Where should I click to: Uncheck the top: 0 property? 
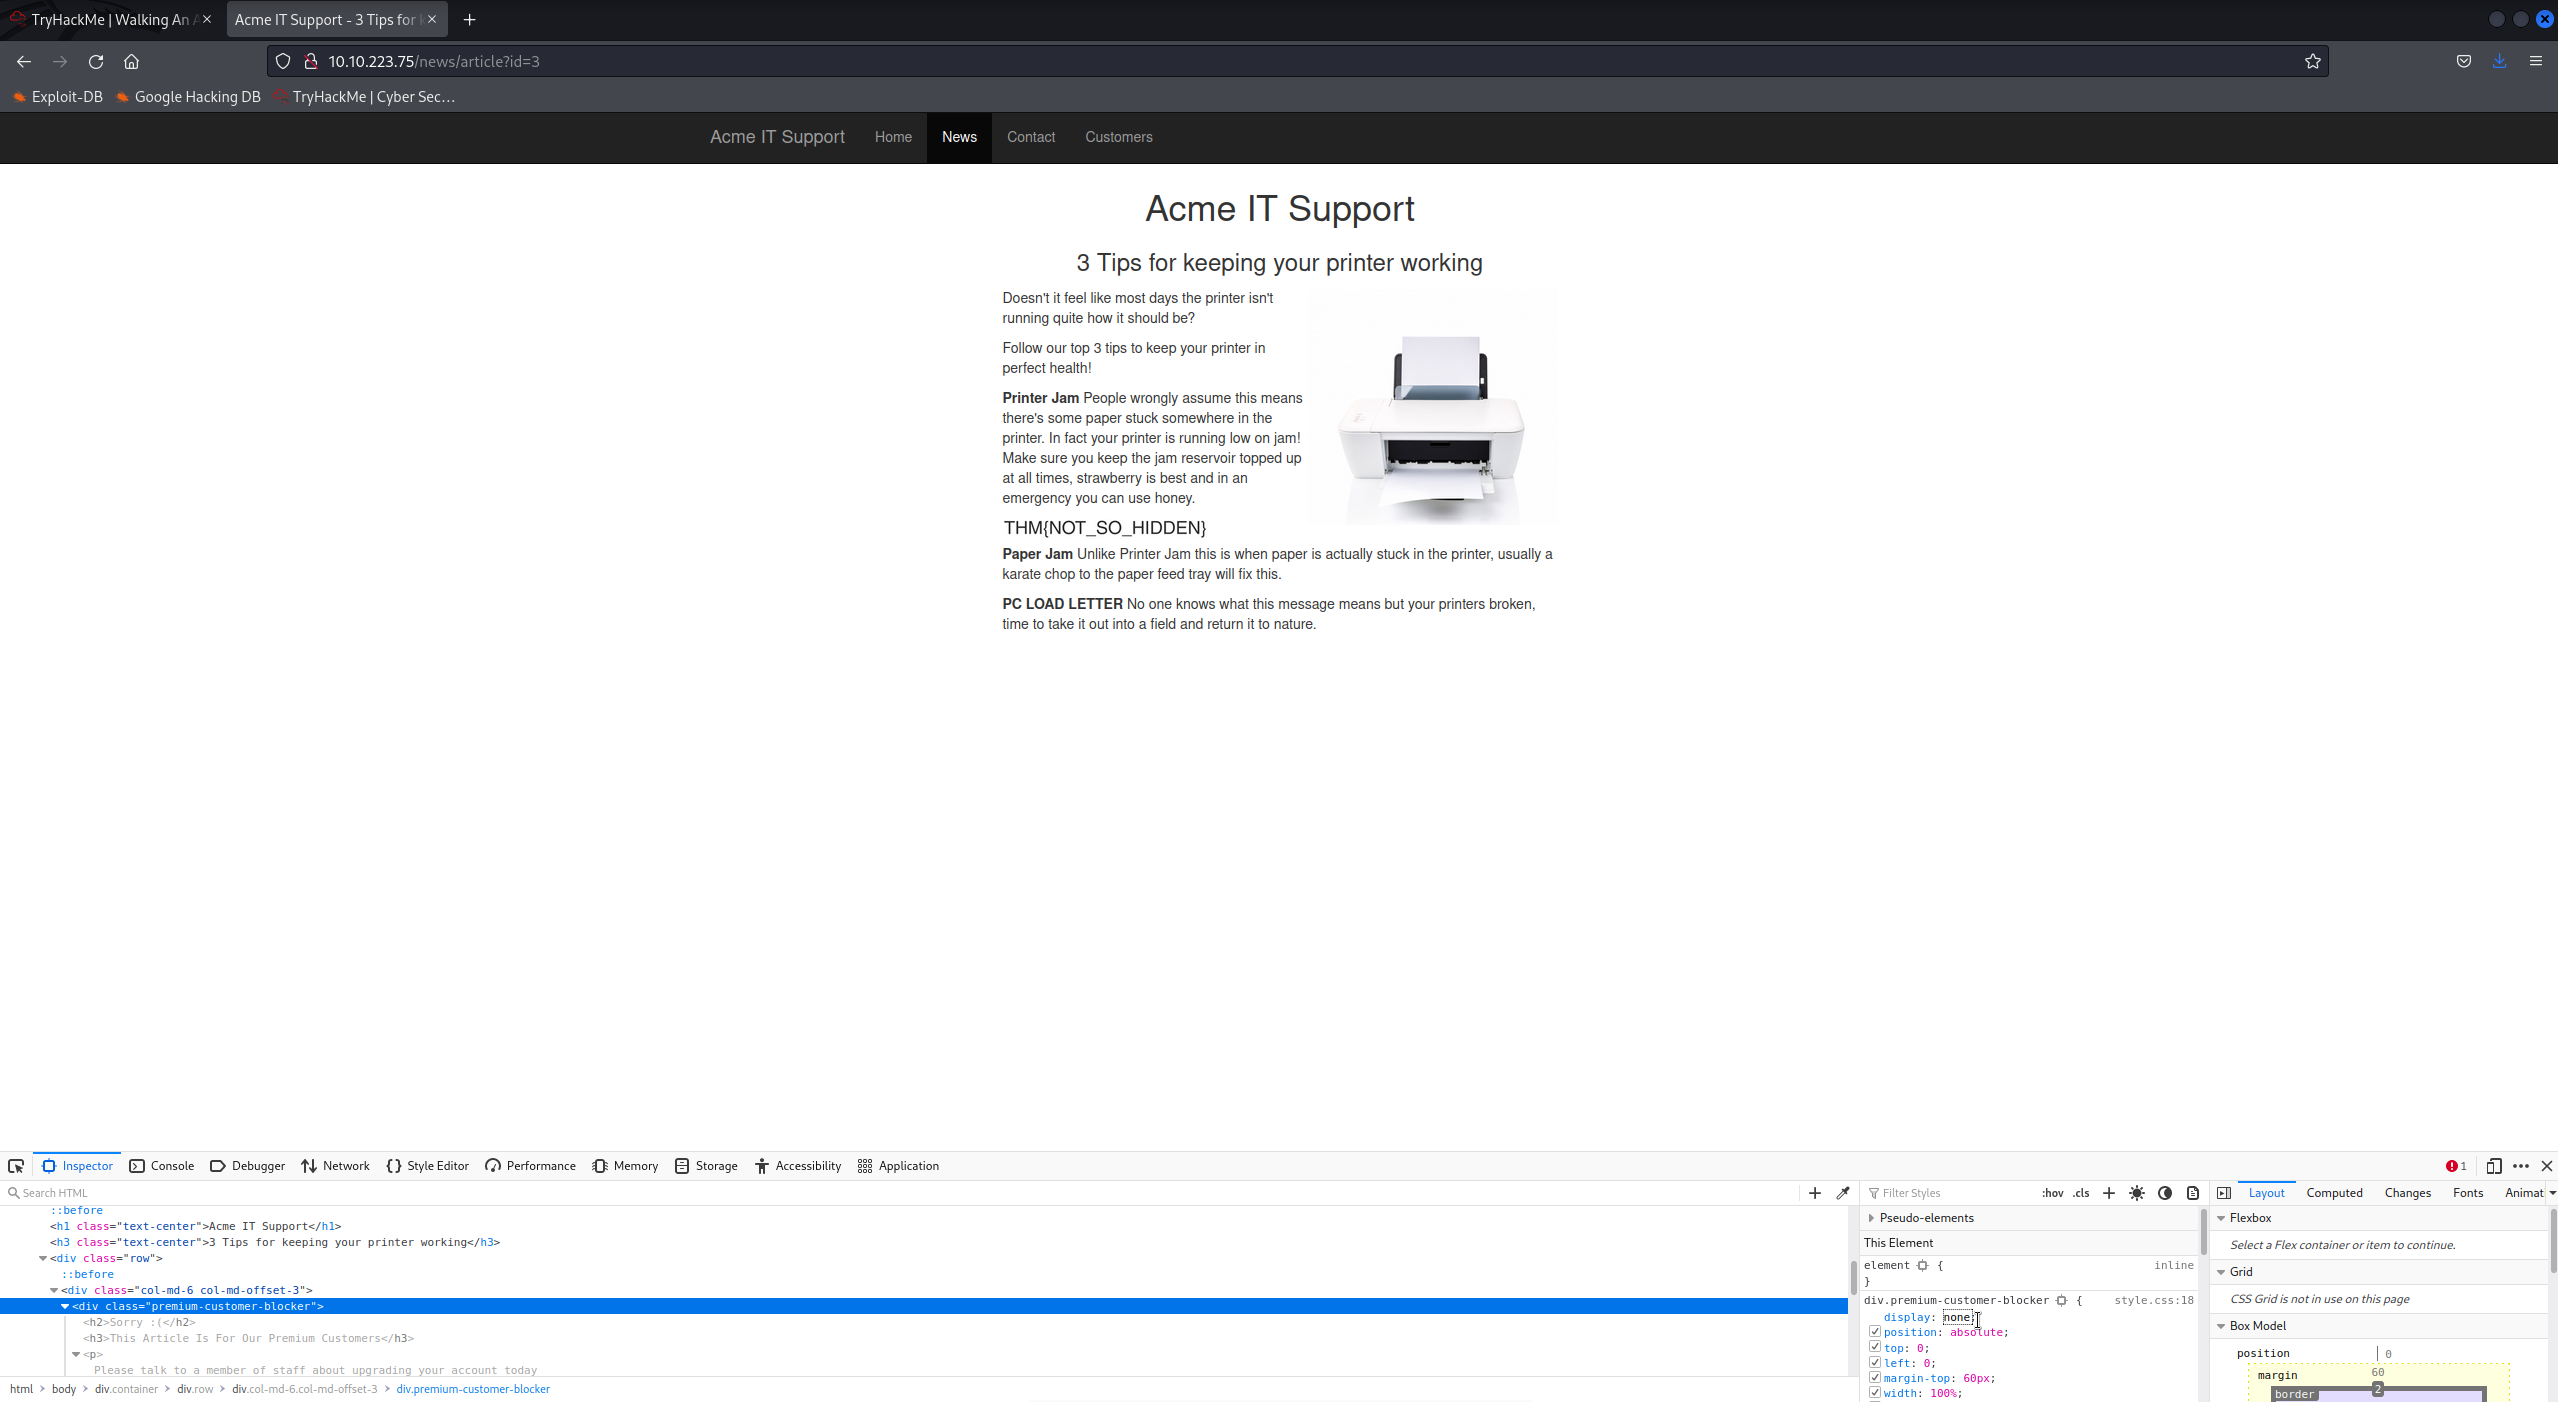pos(1875,1348)
